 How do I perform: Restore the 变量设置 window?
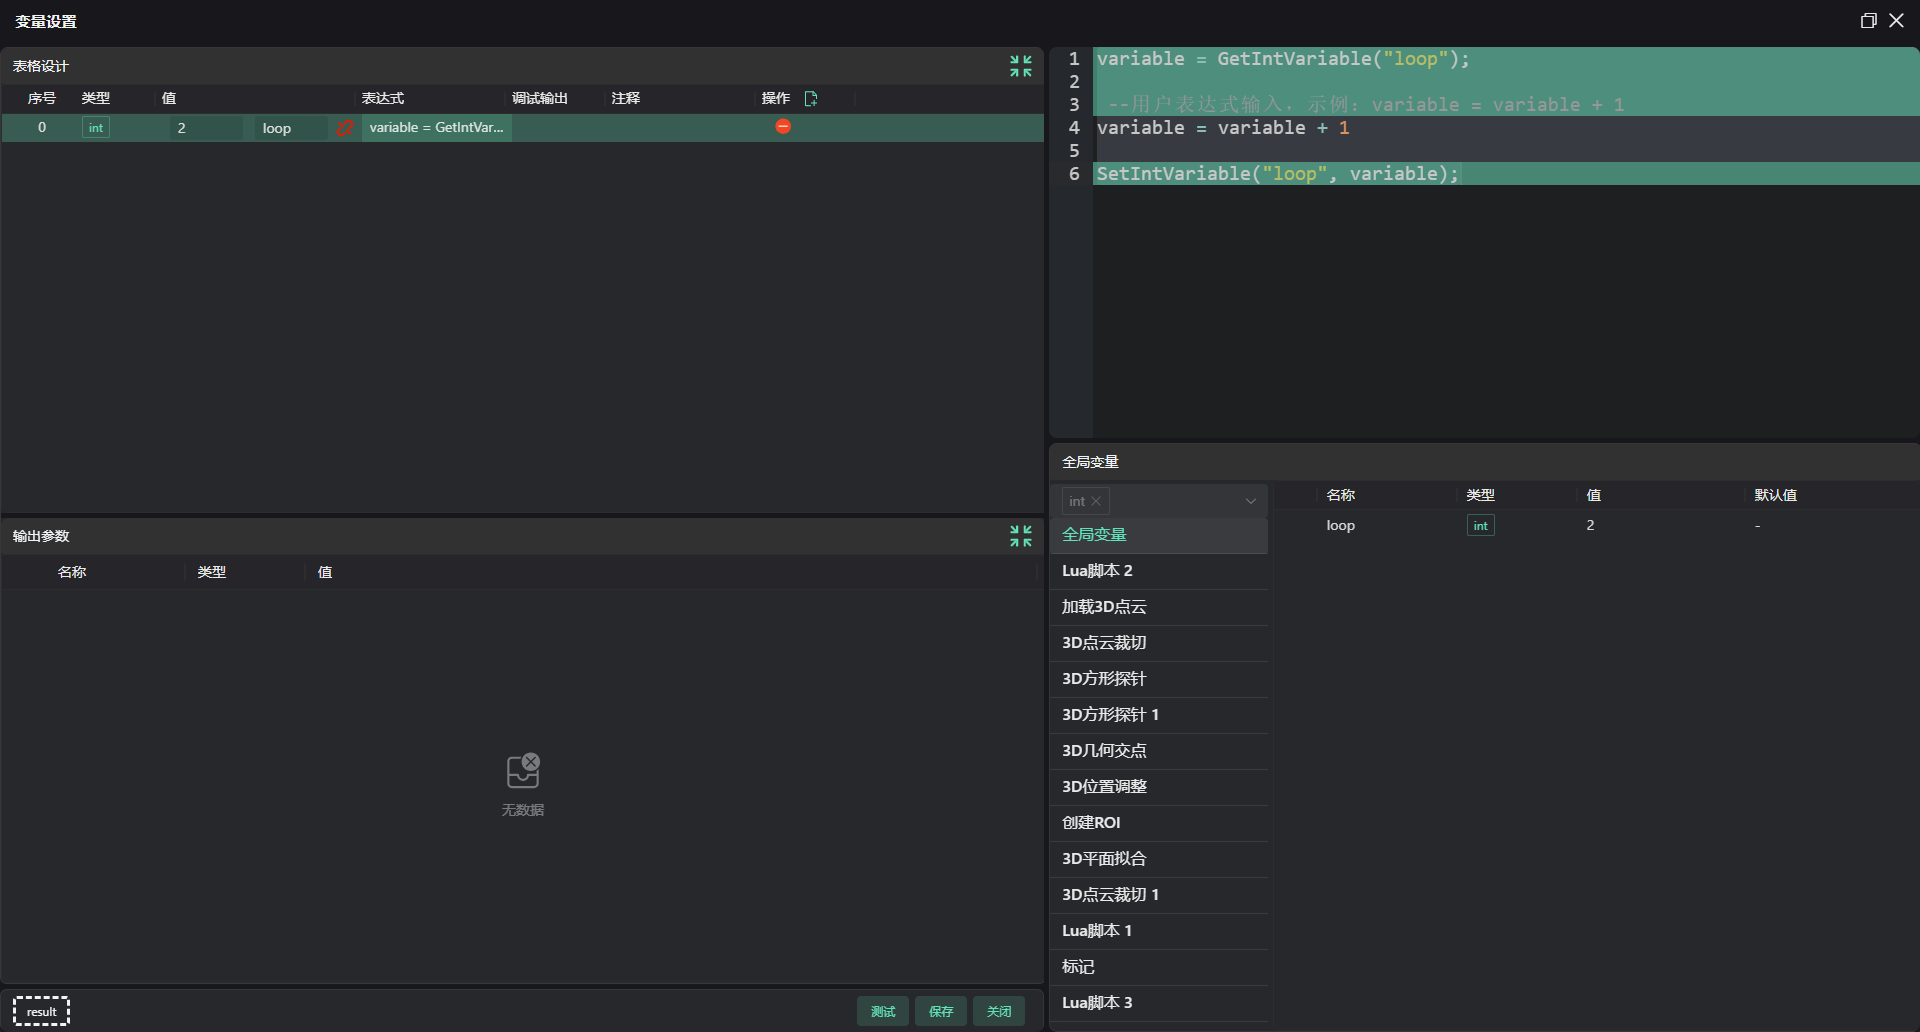click(1868, 20)
